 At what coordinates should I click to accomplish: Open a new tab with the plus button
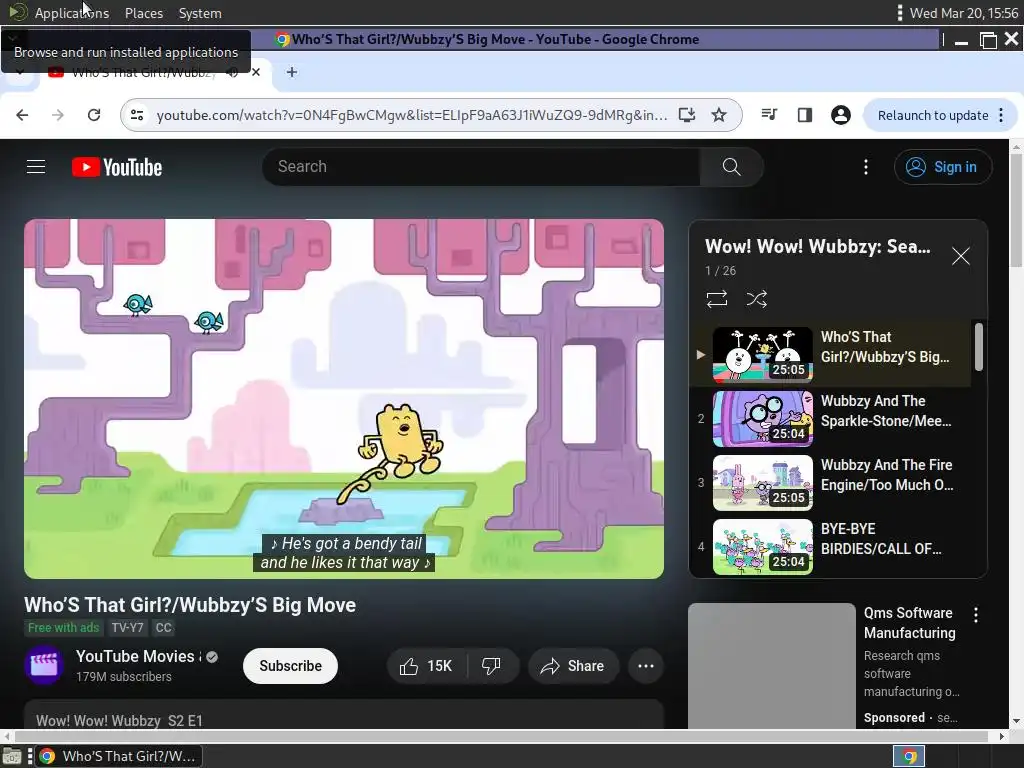(292, 72)
